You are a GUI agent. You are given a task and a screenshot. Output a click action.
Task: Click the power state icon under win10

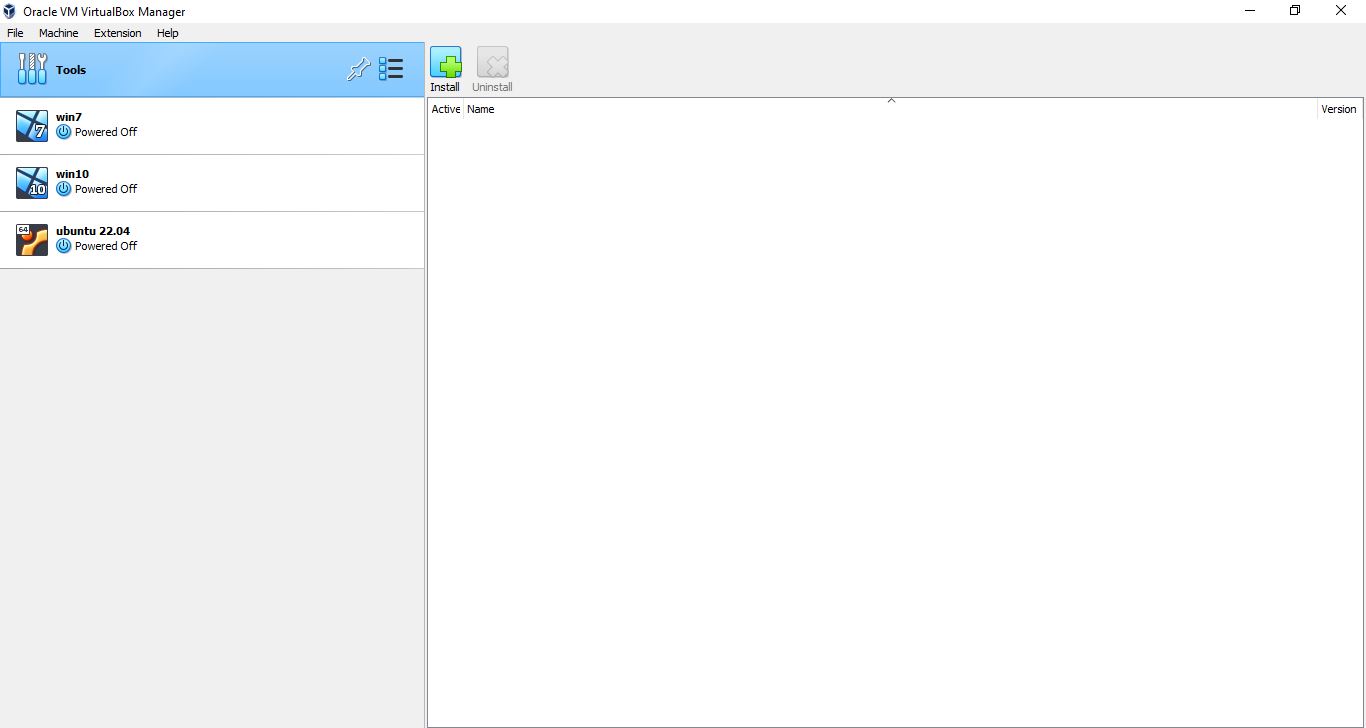coord(64,189)
